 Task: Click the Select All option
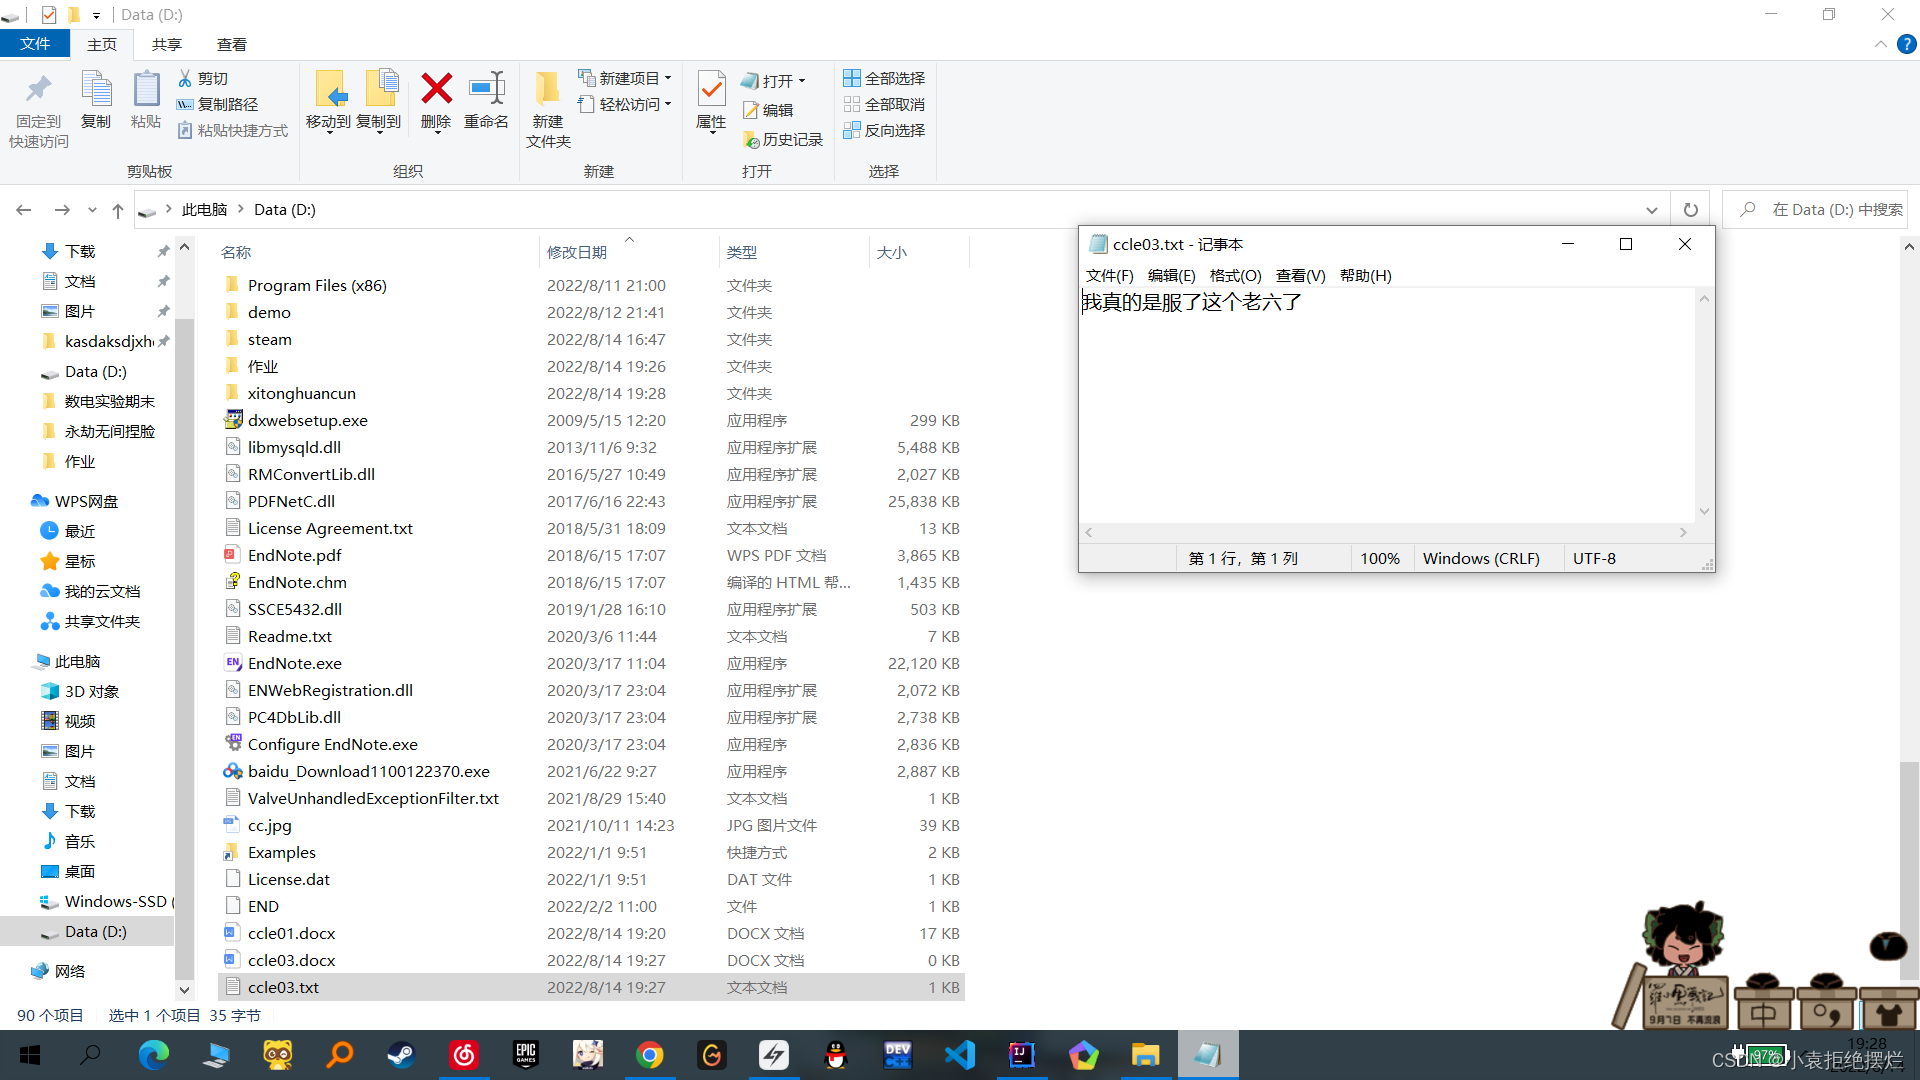point(884,78)
